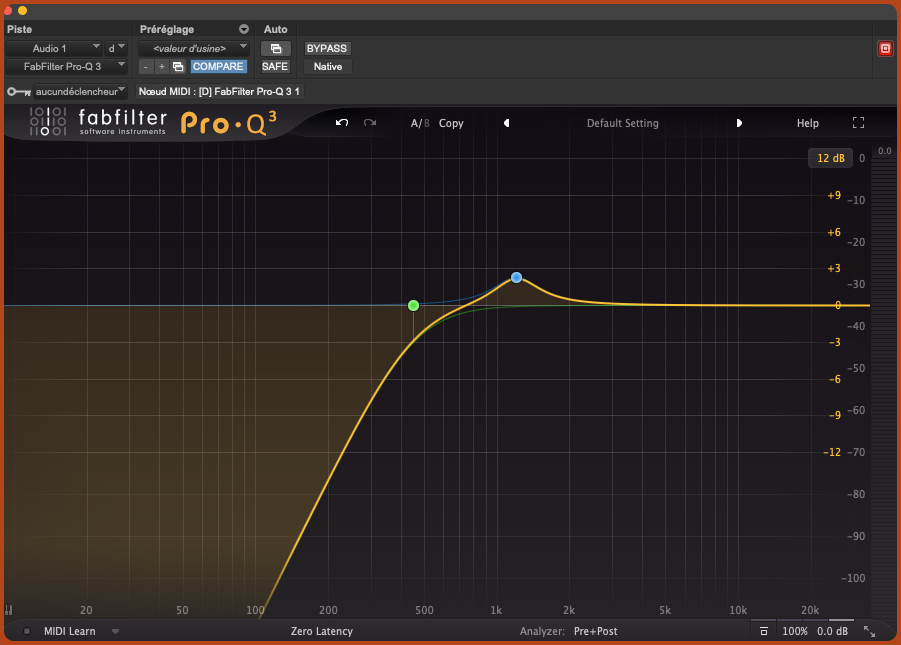
Task: Click Default Setting preset name
Action: (x=622, y=123)
